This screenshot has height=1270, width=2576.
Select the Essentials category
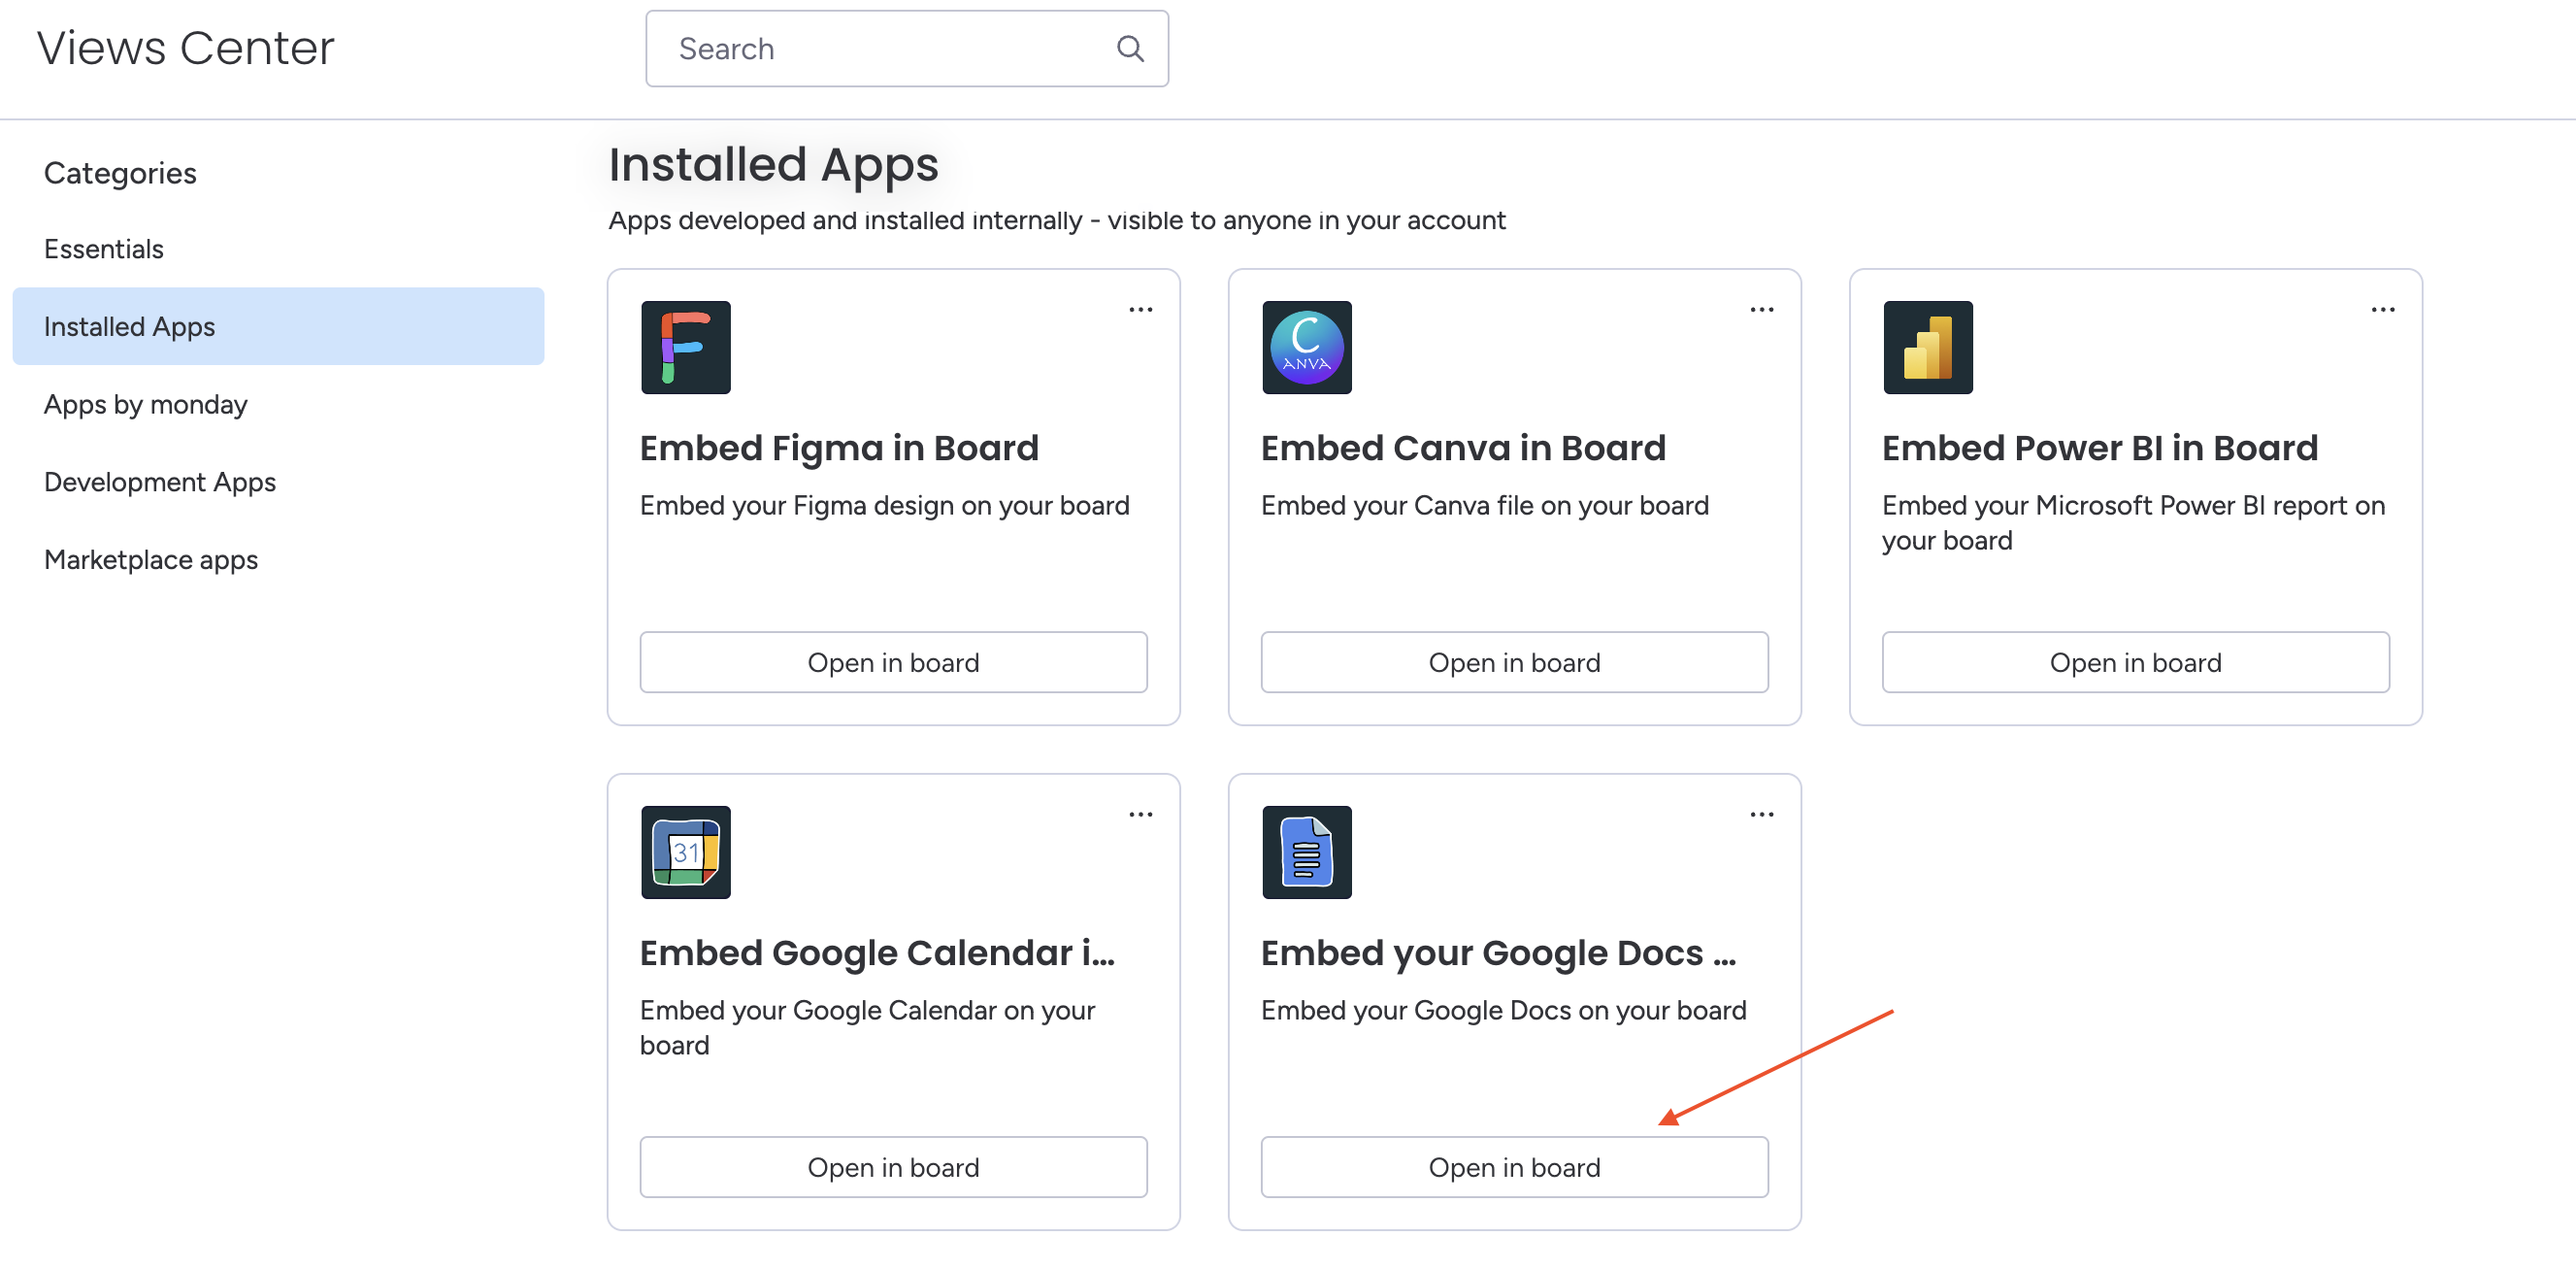(104, 249)
